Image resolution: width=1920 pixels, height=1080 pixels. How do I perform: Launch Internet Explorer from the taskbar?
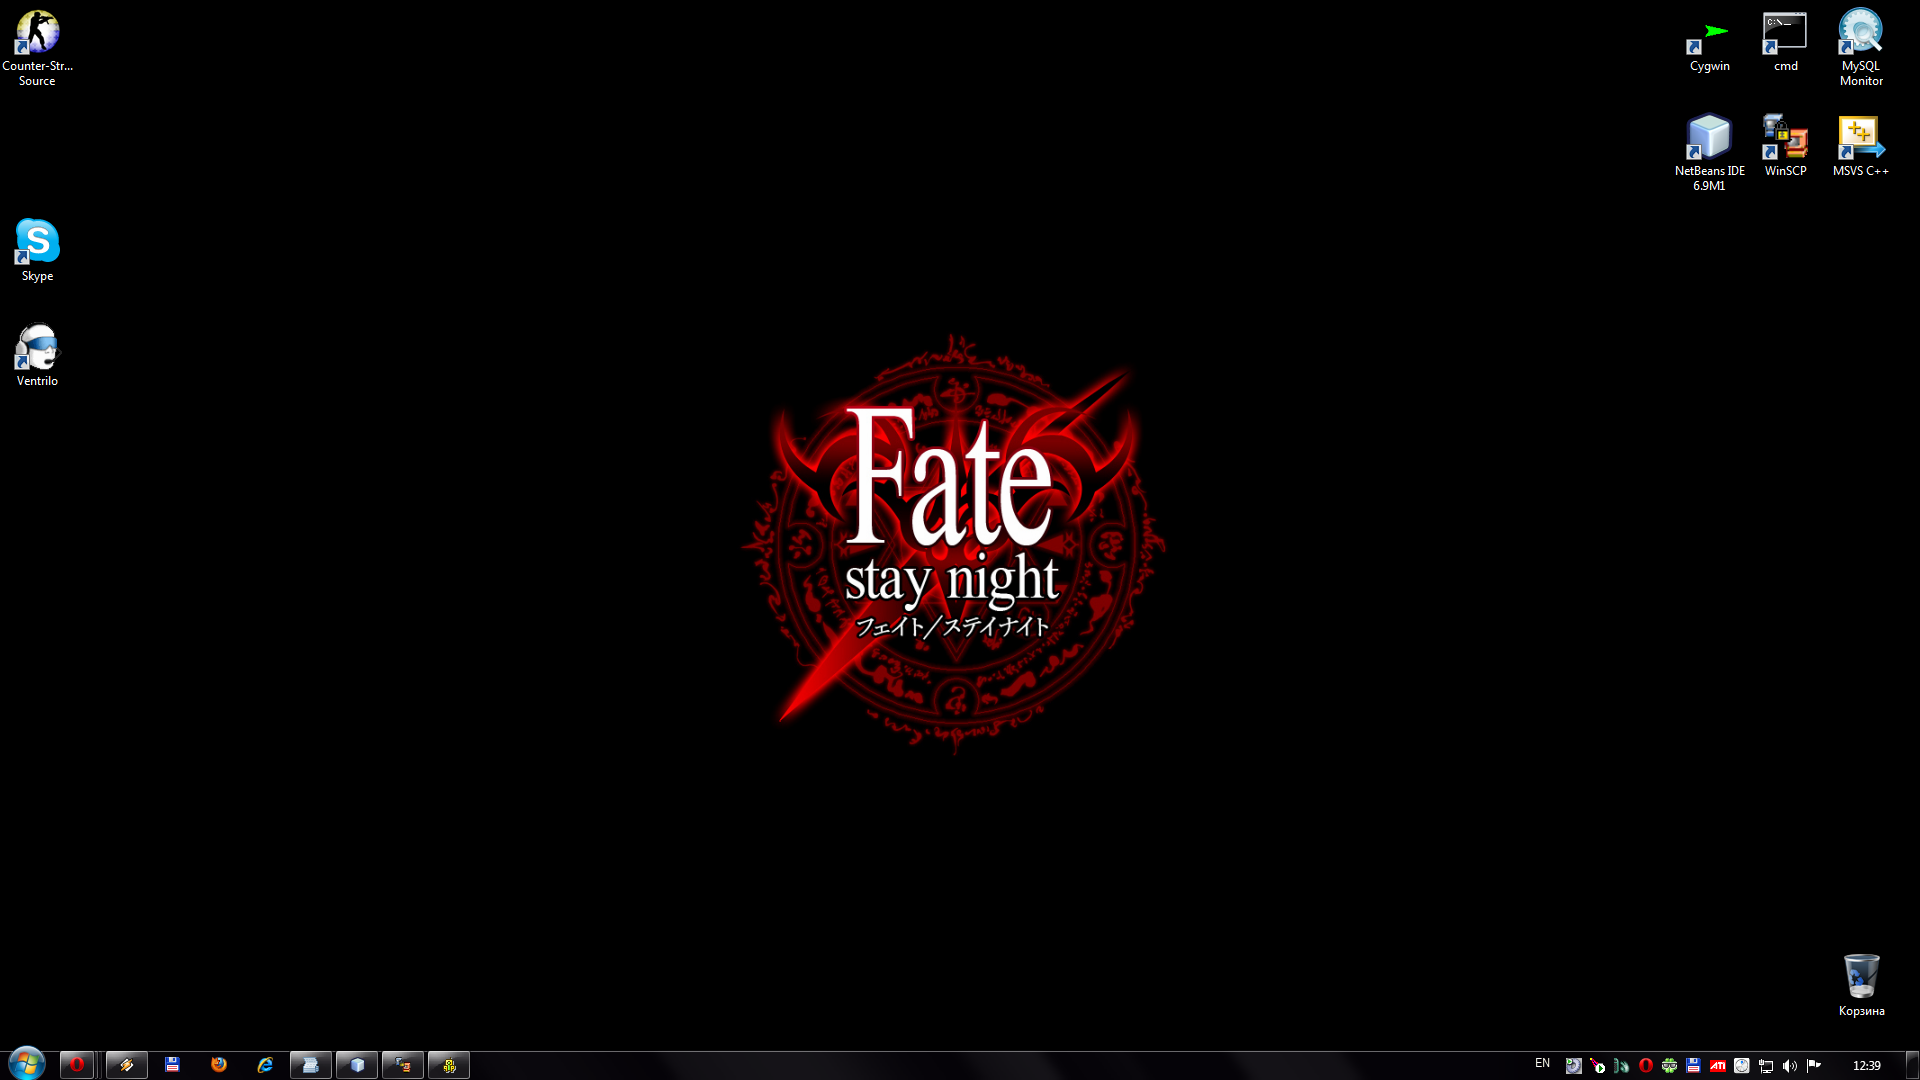(265, 1065)
